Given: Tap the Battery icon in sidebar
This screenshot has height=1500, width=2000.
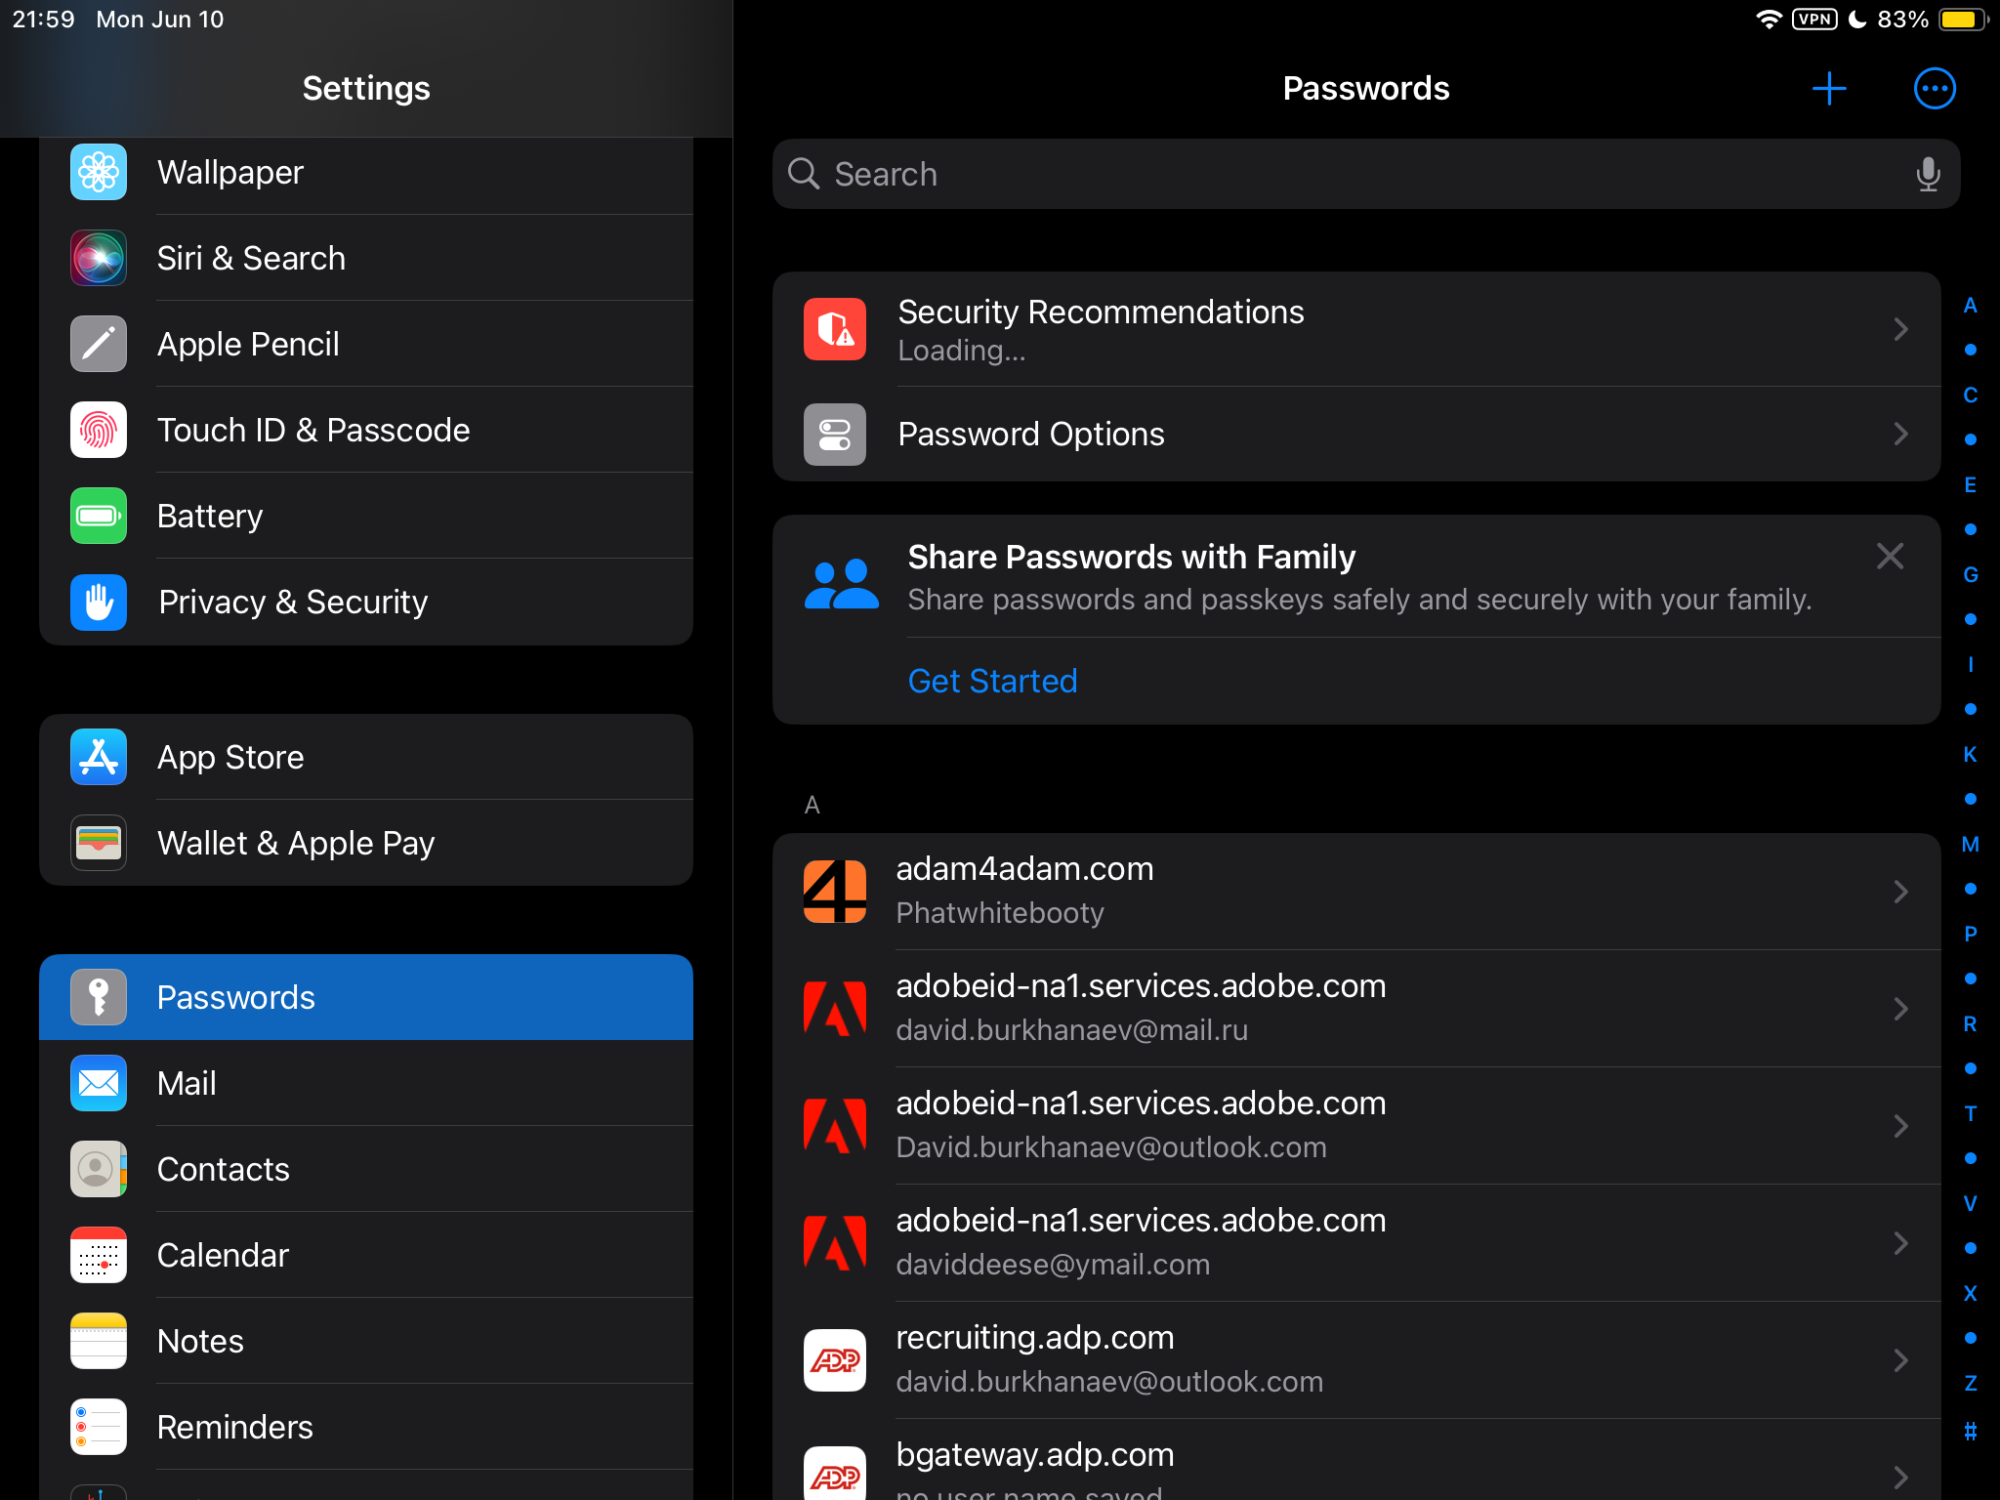Looking at the screenshot, I should tap(98, 516).
